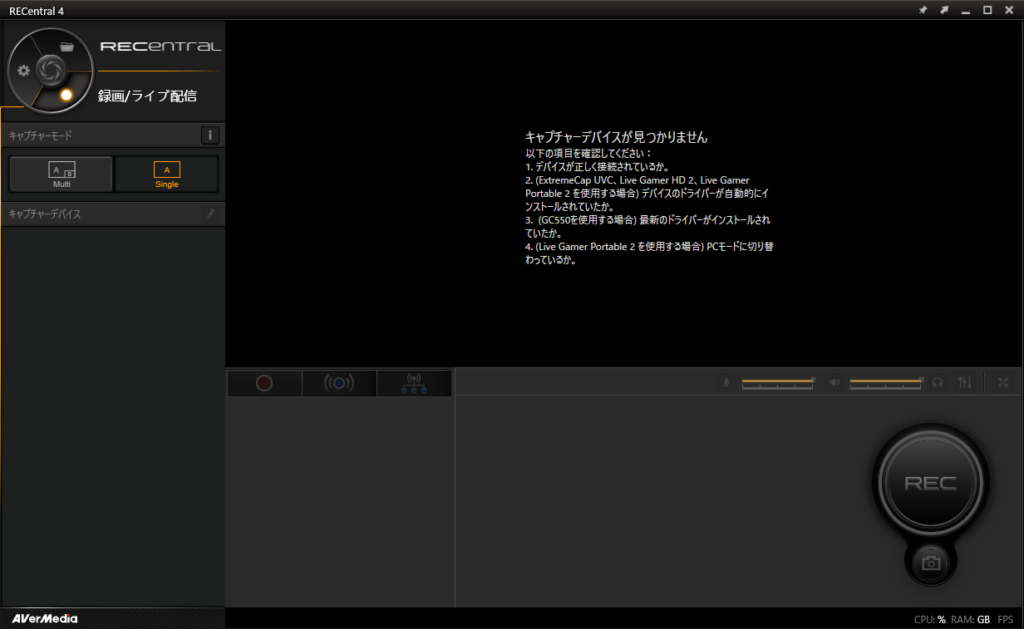Minimize the RECentral 4 window
The height and width of the screenshot is (629, 1024).
click(x=966, y=11)
